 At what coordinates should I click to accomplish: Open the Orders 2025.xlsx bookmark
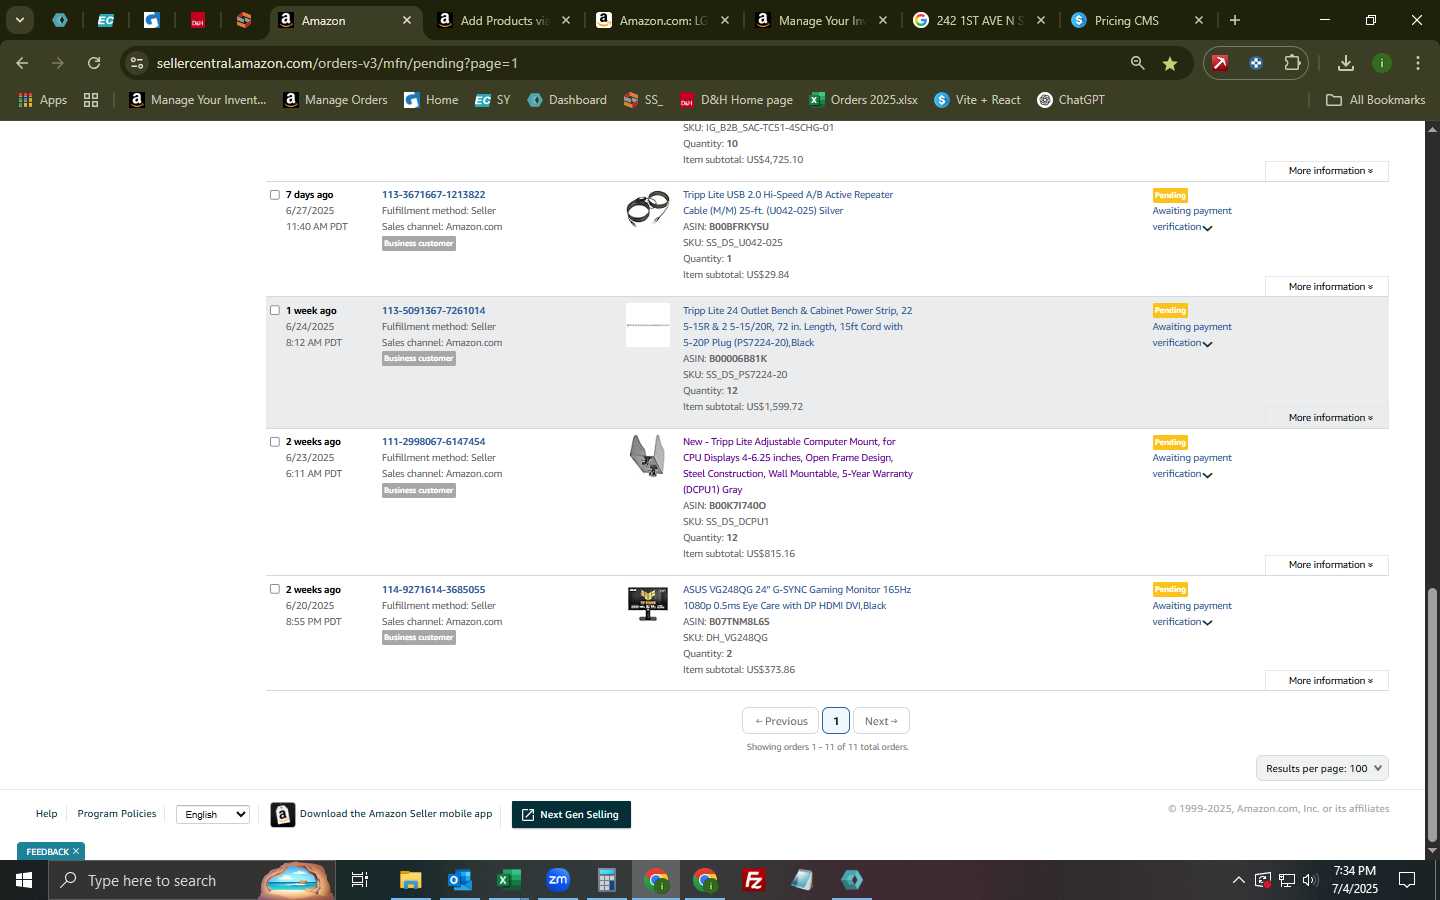click(864, 100)
